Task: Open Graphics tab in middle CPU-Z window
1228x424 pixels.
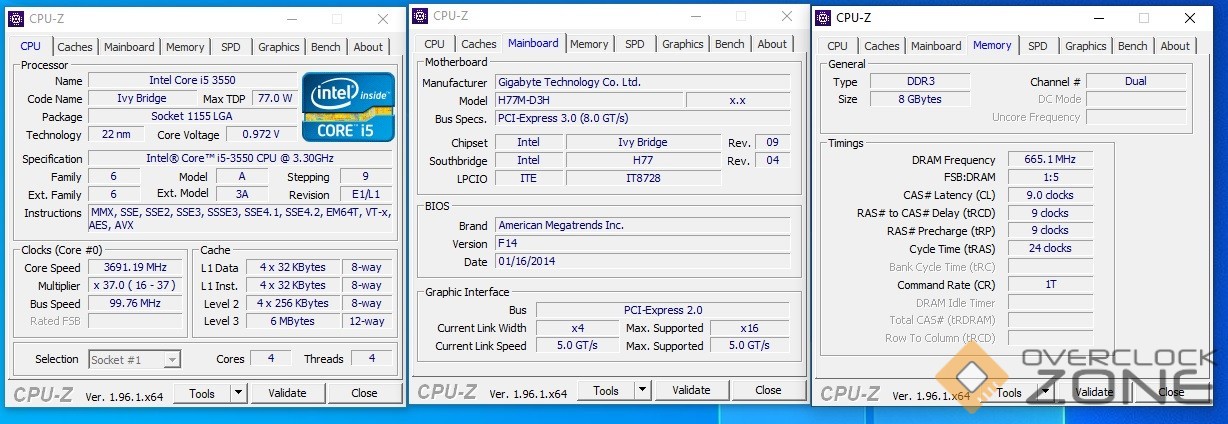Action: click(x=683, y=44)
